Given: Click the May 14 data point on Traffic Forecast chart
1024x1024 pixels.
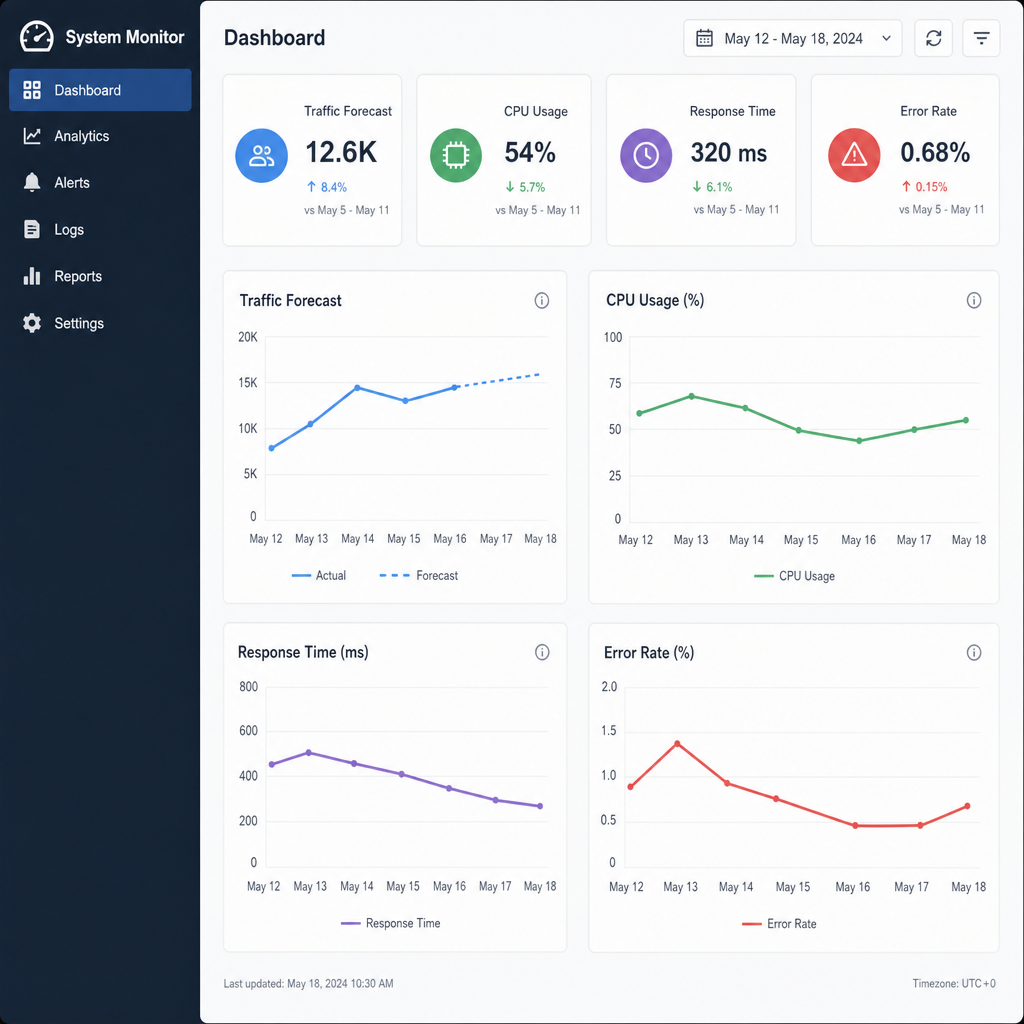Looking at the screenshot, I should 357,388.
